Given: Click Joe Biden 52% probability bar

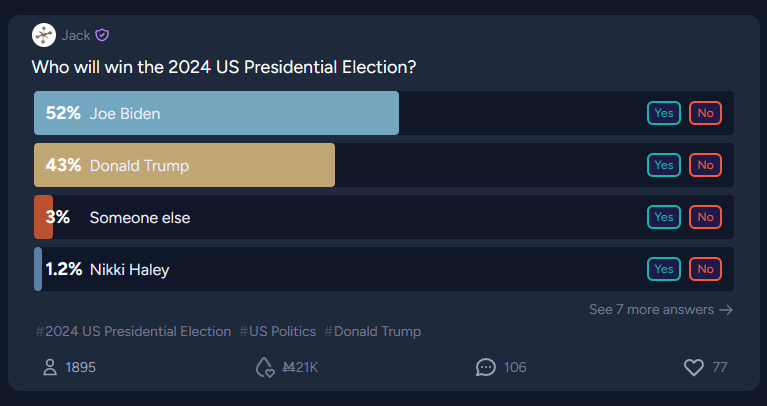Looking at the screenshot, I should tap(216, 113).
